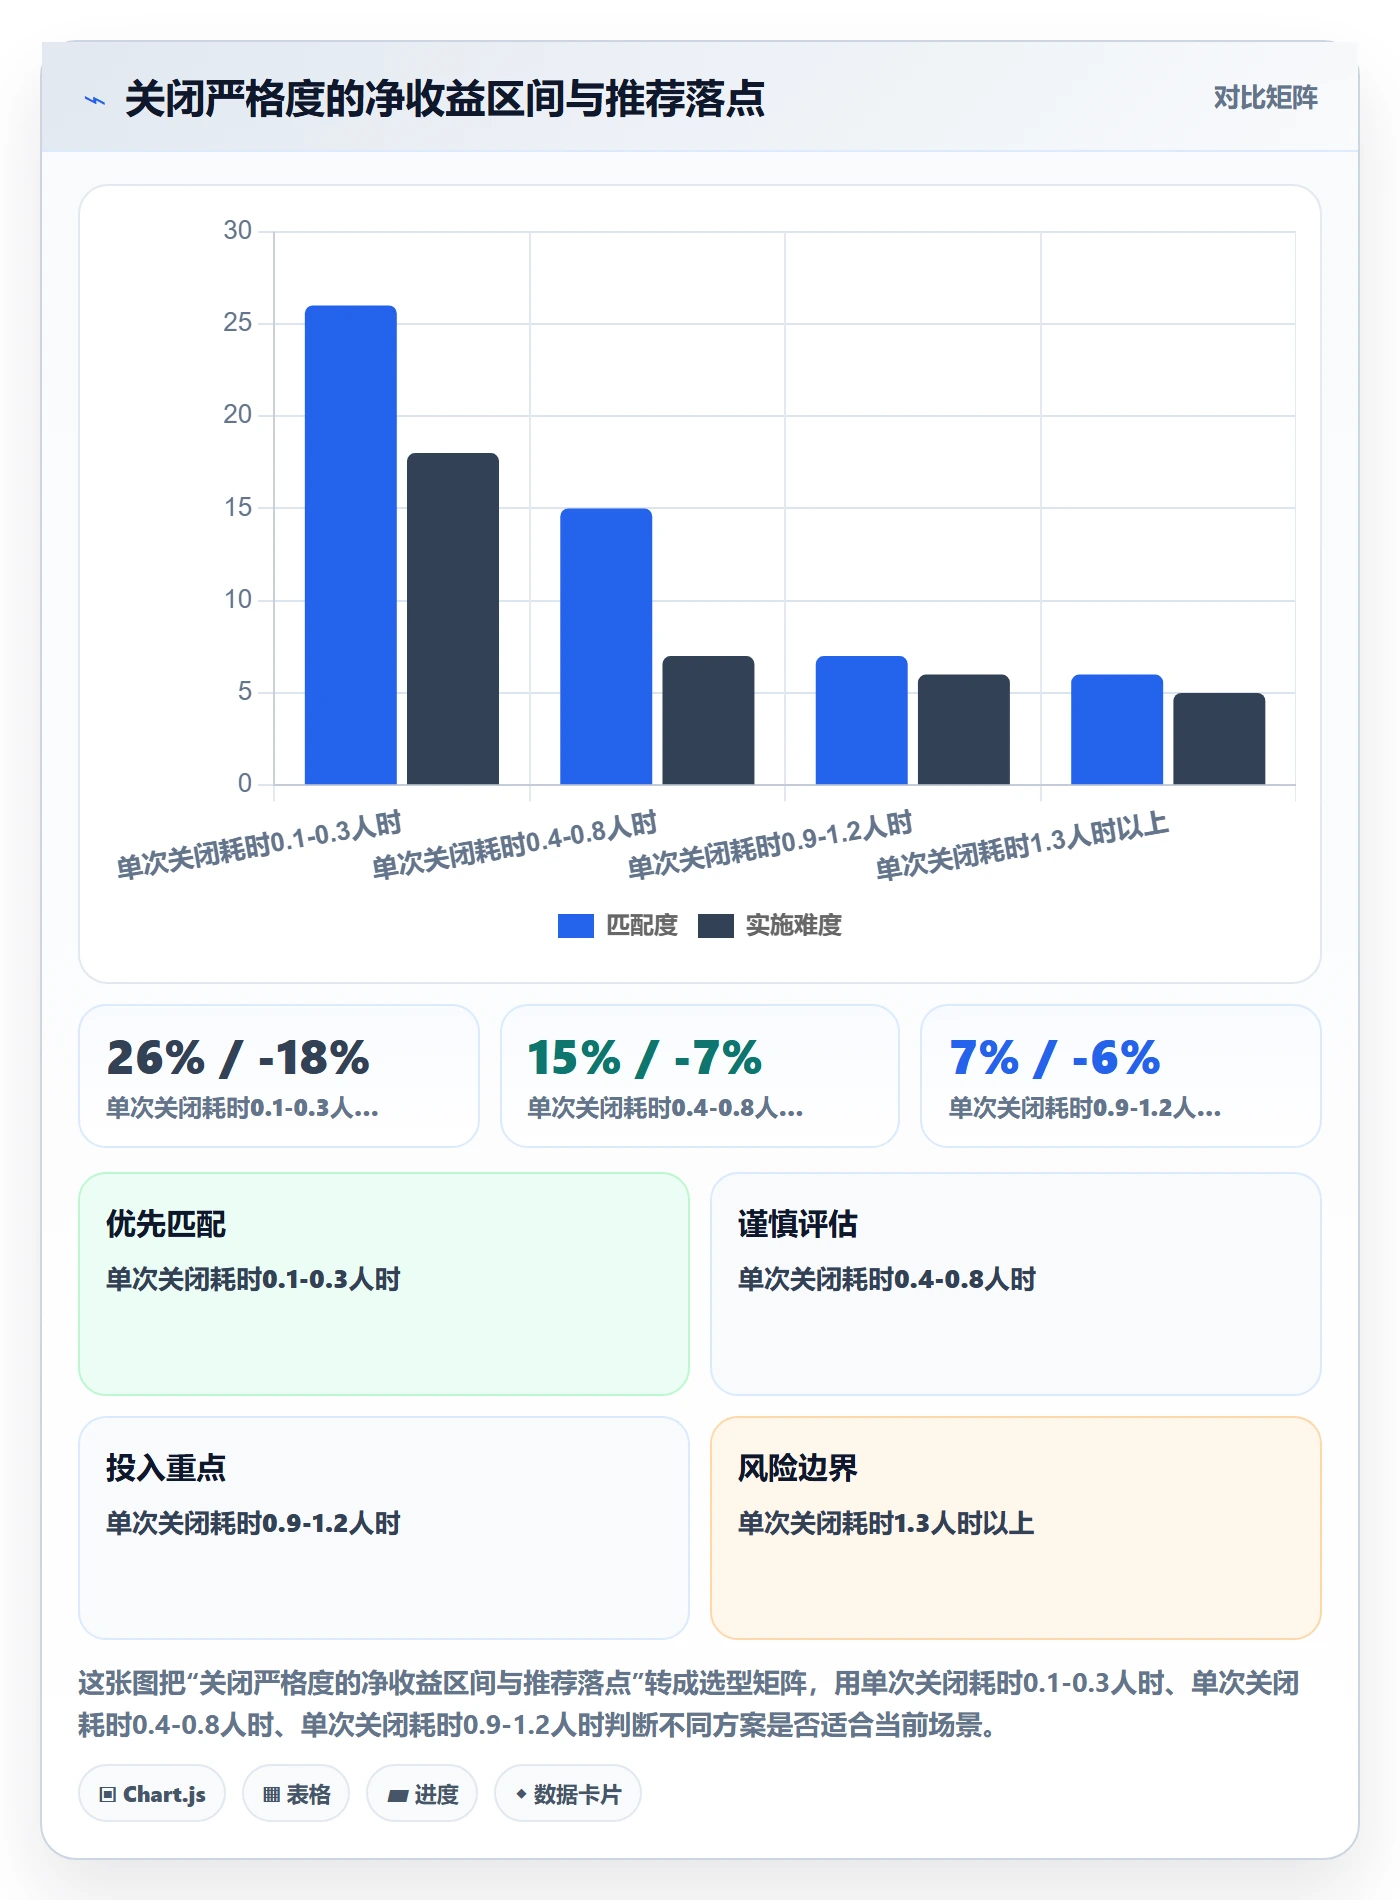Toggle the 实施难度 legend dark swatch
The height and width of the screenshot is (1900, 1400).
pos(716,926)
